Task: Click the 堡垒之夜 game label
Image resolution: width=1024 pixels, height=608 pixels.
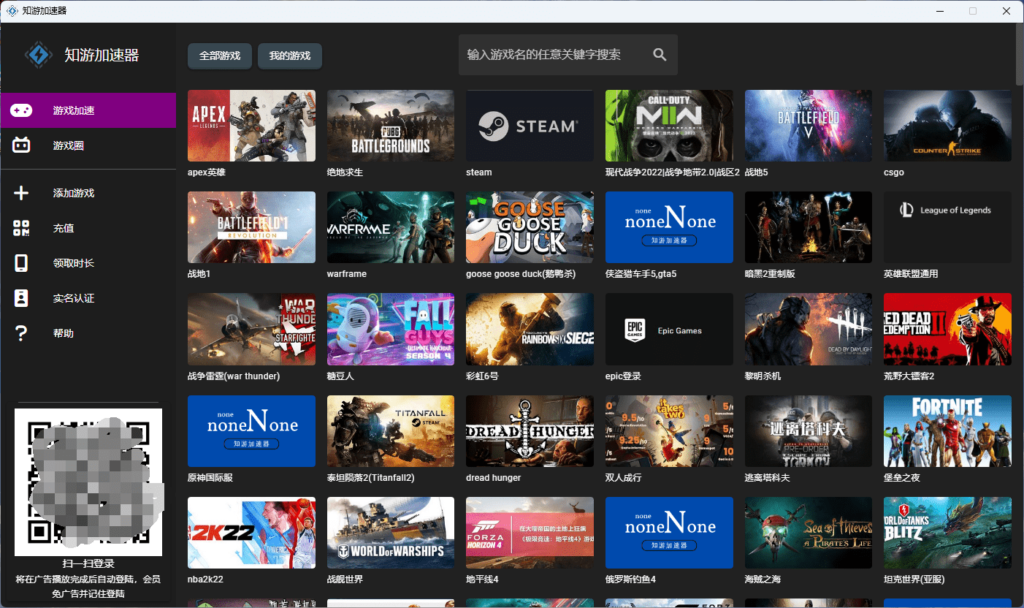Action: (x=902, y=478)
